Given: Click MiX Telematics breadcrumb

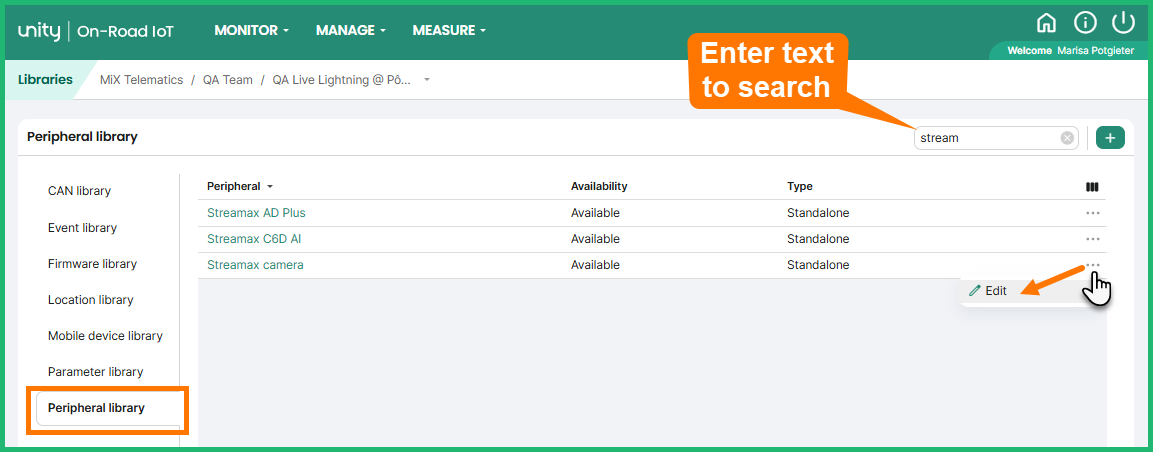Looking at the screenshot, I should 141,79.
